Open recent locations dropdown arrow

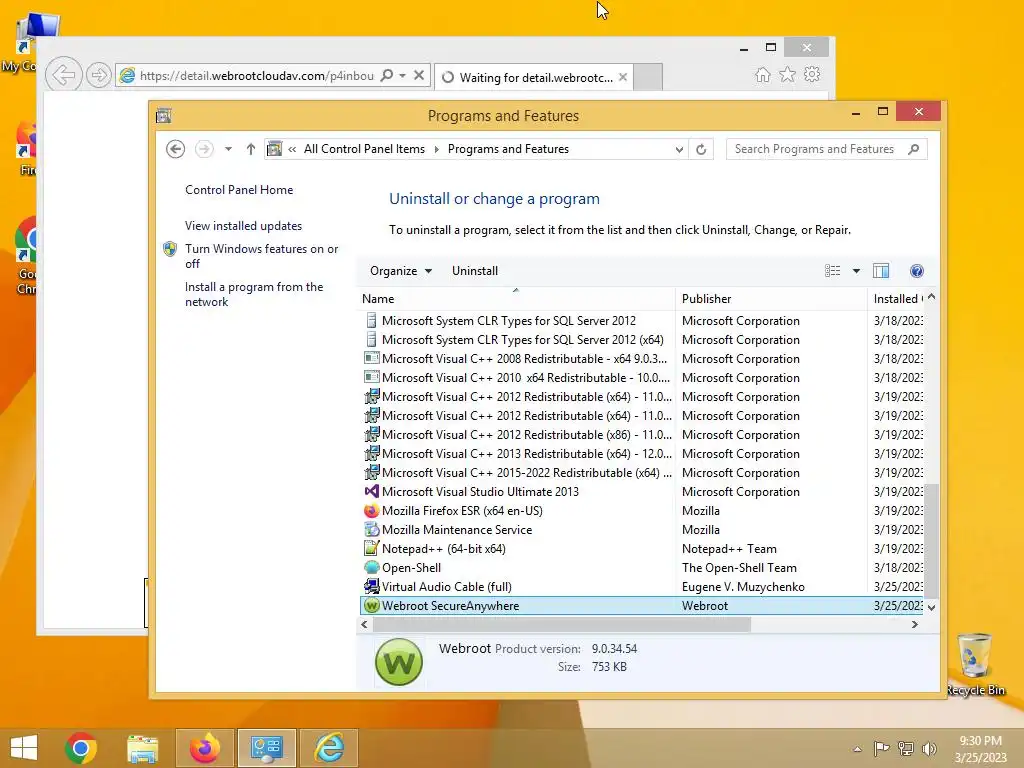click(x=228, y=149)
